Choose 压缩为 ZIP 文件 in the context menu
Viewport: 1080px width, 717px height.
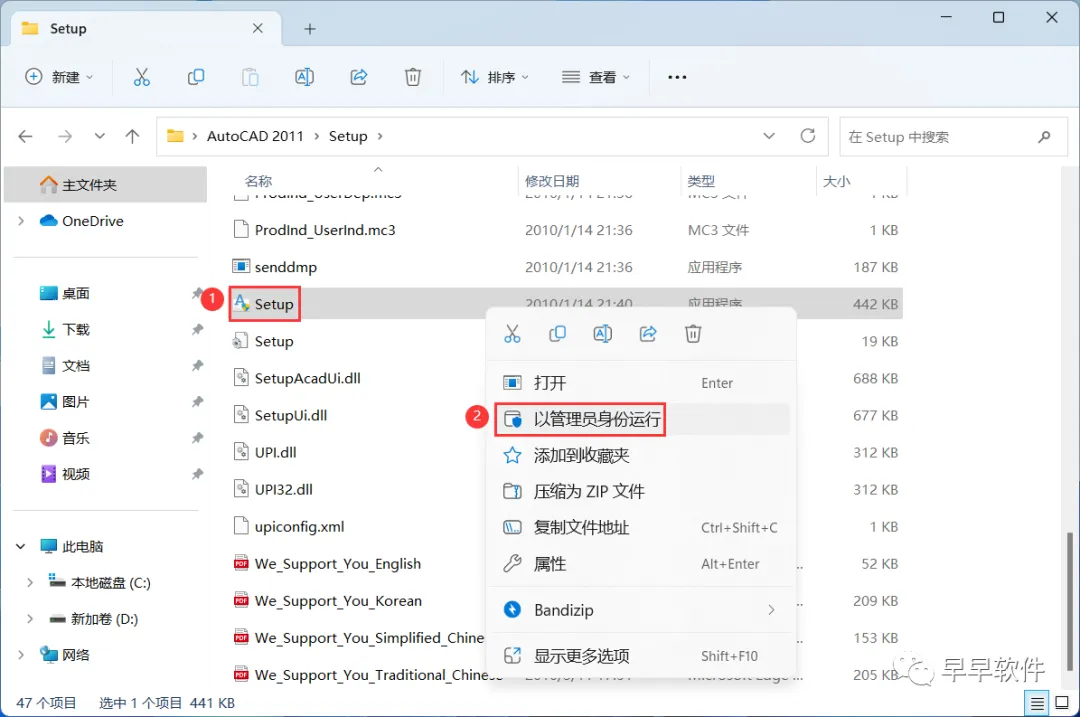[x=641, y=491]
